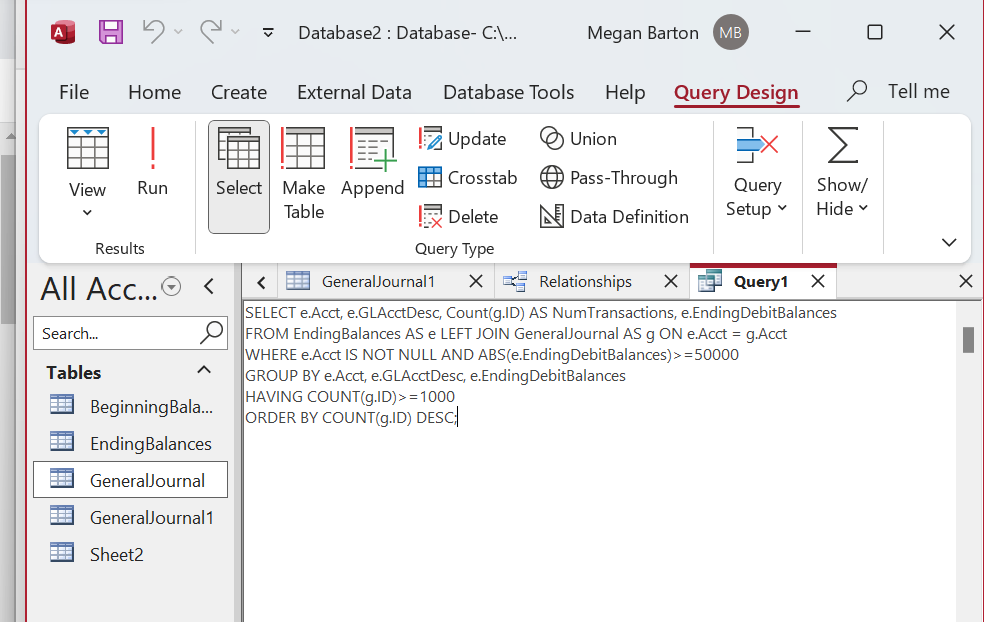Pick the Crosstab query type
The height and width of the screenshot is (622, 984).
(467, 178)
